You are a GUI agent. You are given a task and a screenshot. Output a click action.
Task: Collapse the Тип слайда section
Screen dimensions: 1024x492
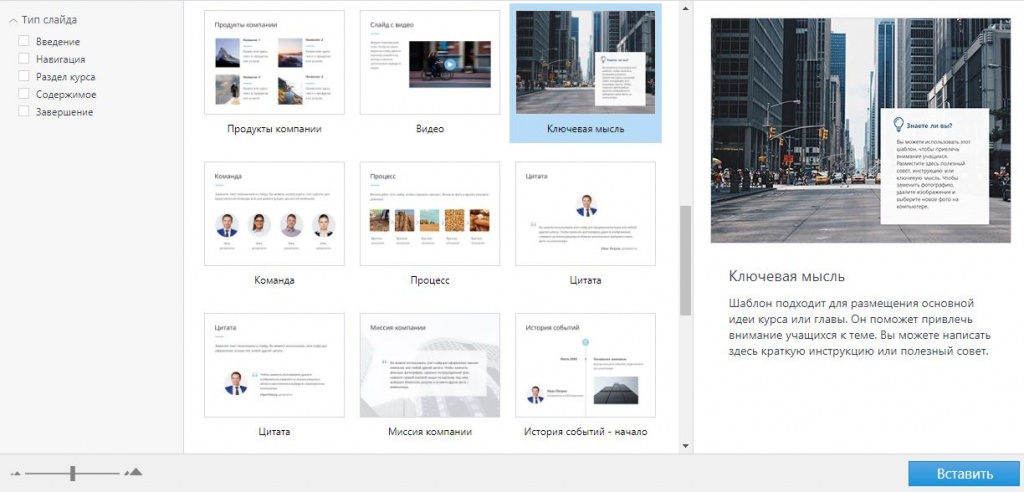click(13, 20)
